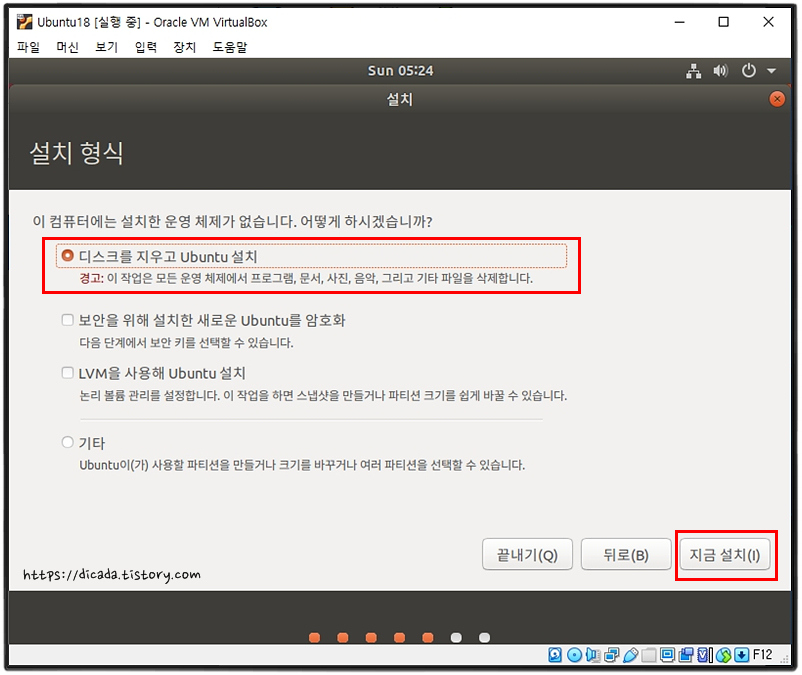Click the '설치 형식' heading text
802x675 pixels.
click(77, 152)
